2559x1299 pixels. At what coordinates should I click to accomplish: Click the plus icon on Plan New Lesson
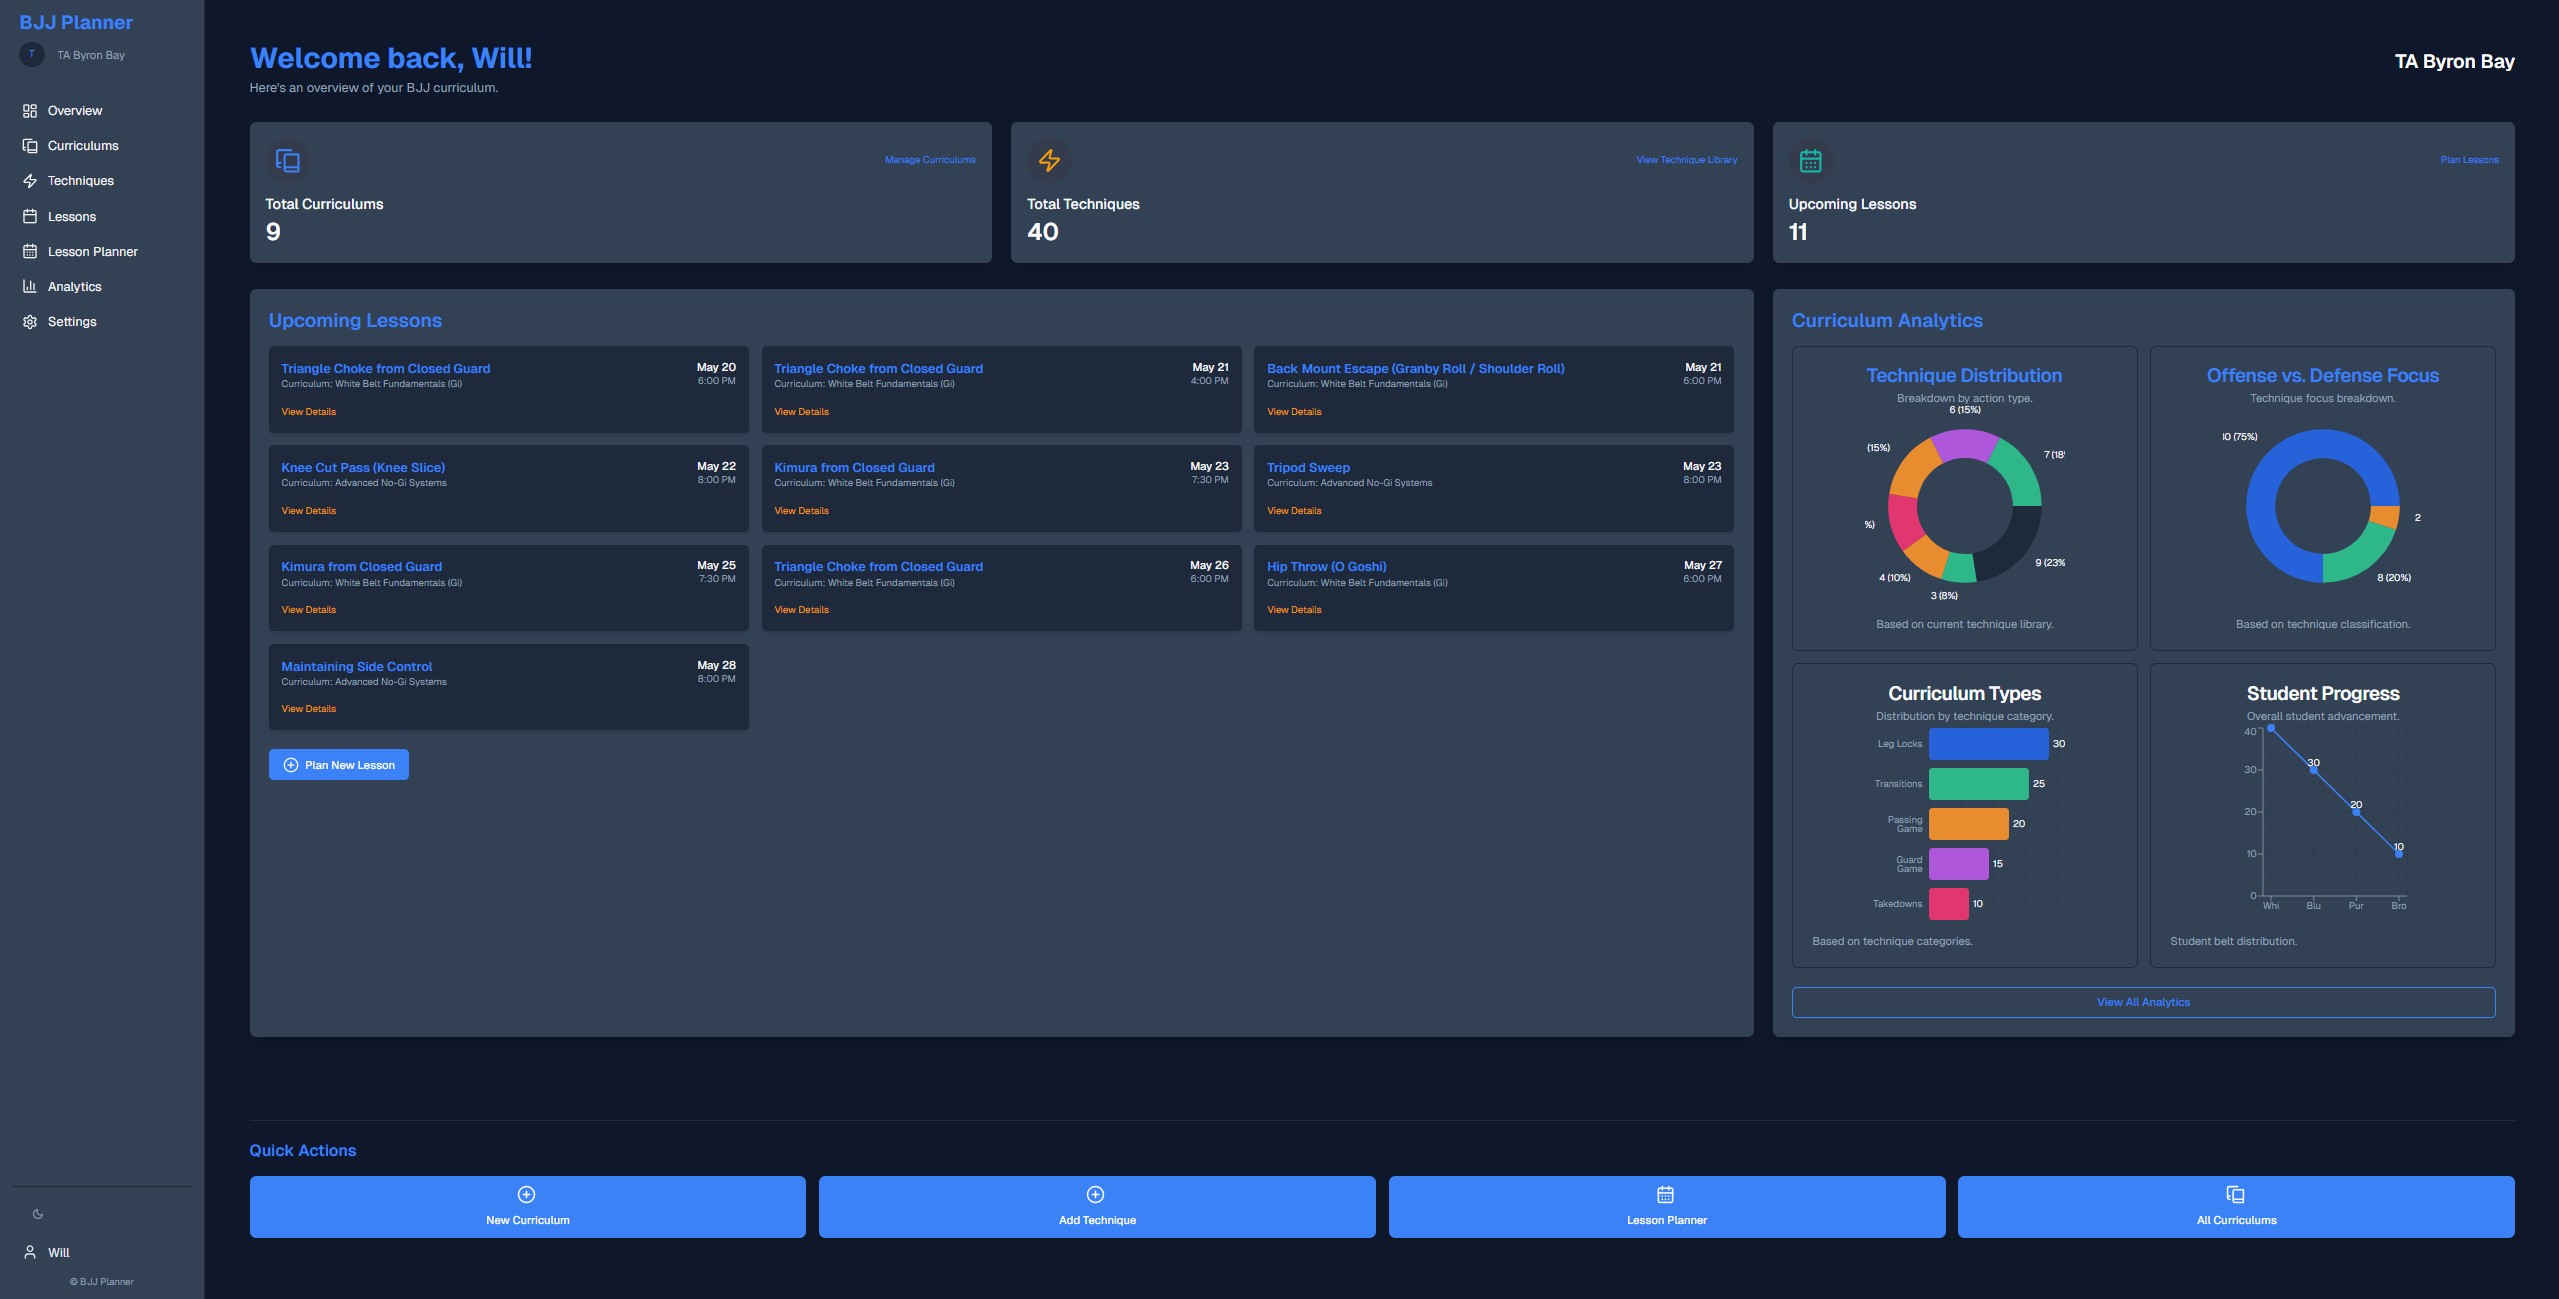point(291,765)
